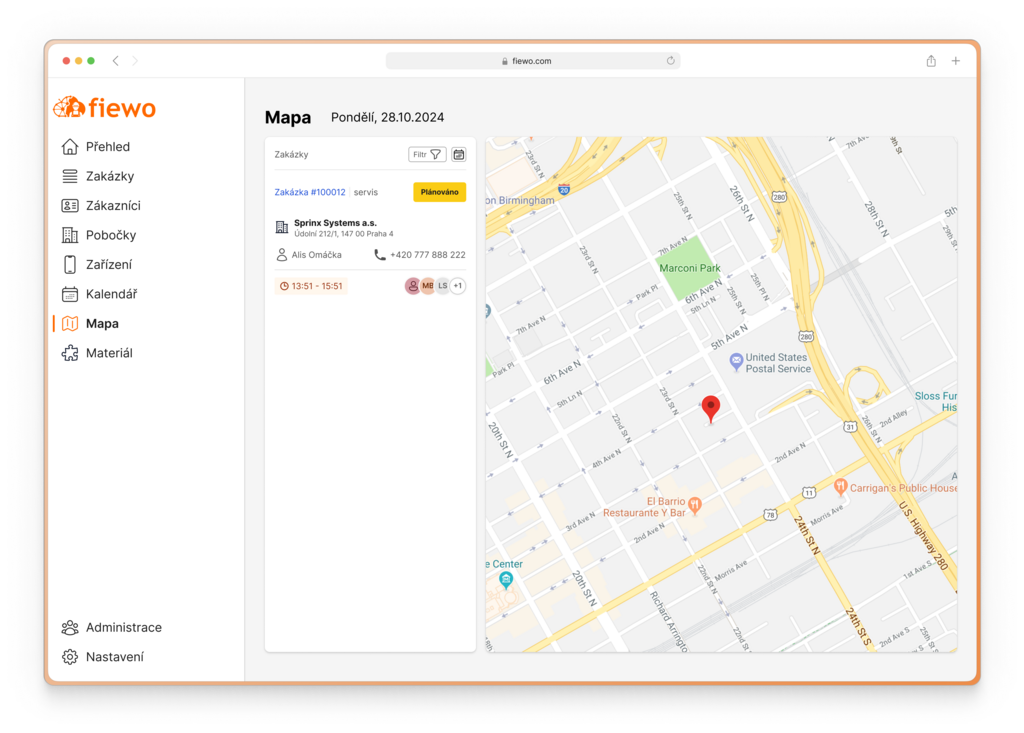Click the person icon by Alis Omáčka
Screen dimensions: 1024x733
[281, 255]
